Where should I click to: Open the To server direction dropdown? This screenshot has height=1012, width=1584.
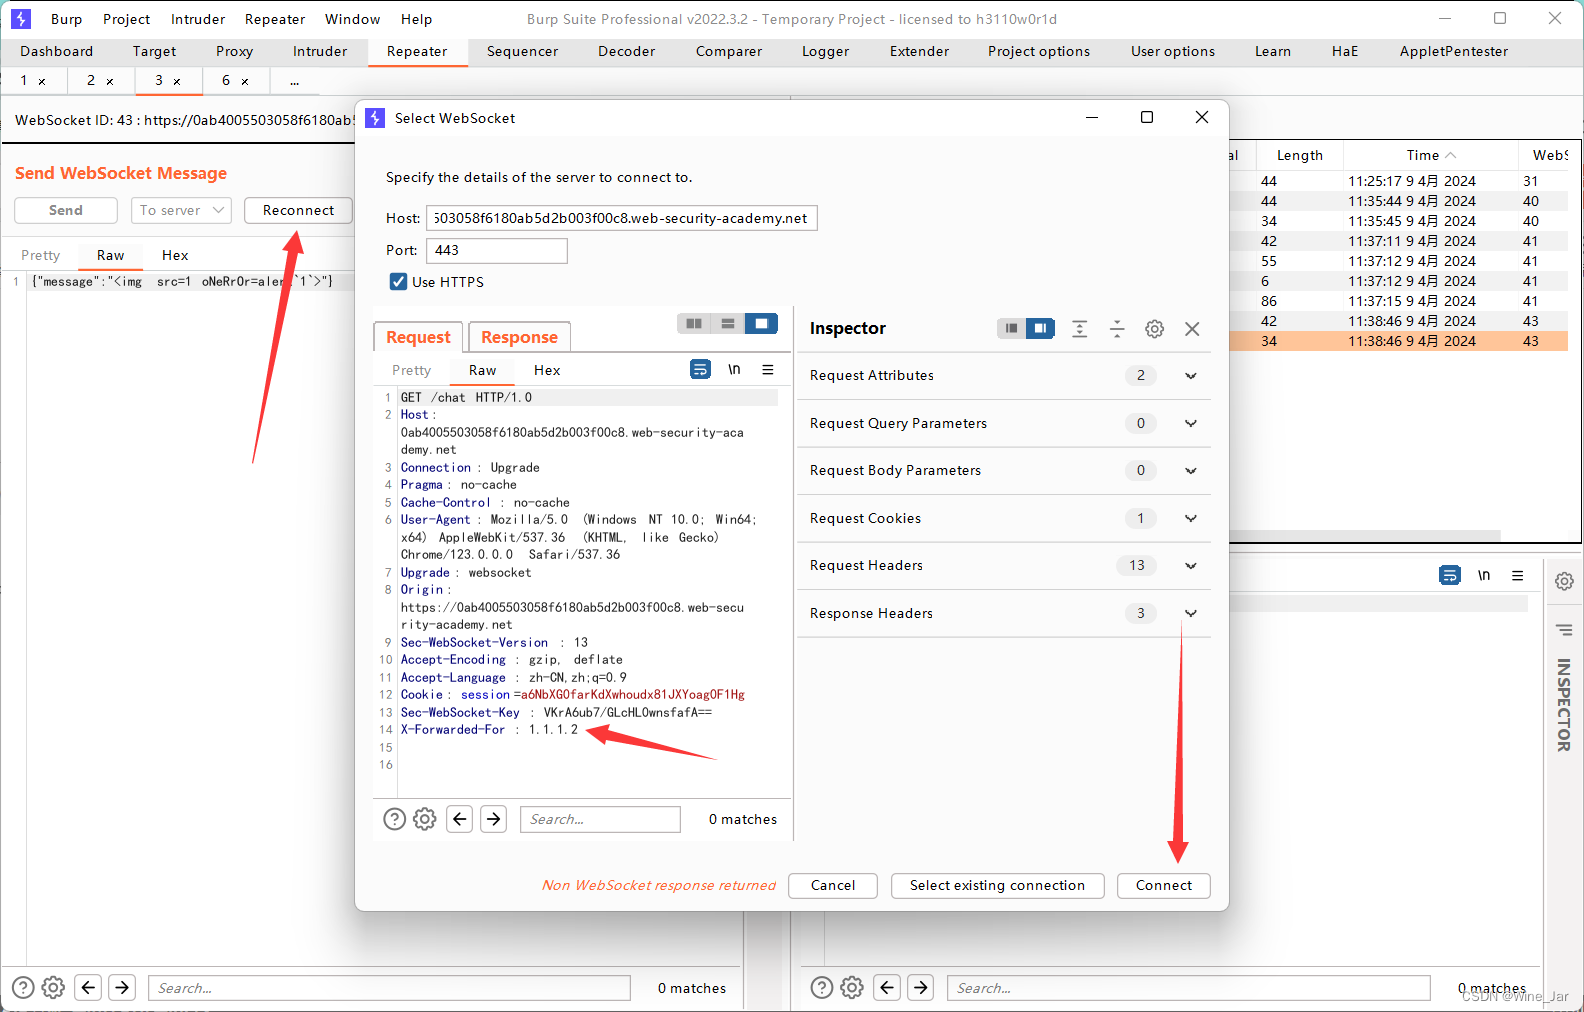click(x=181, y=210)
